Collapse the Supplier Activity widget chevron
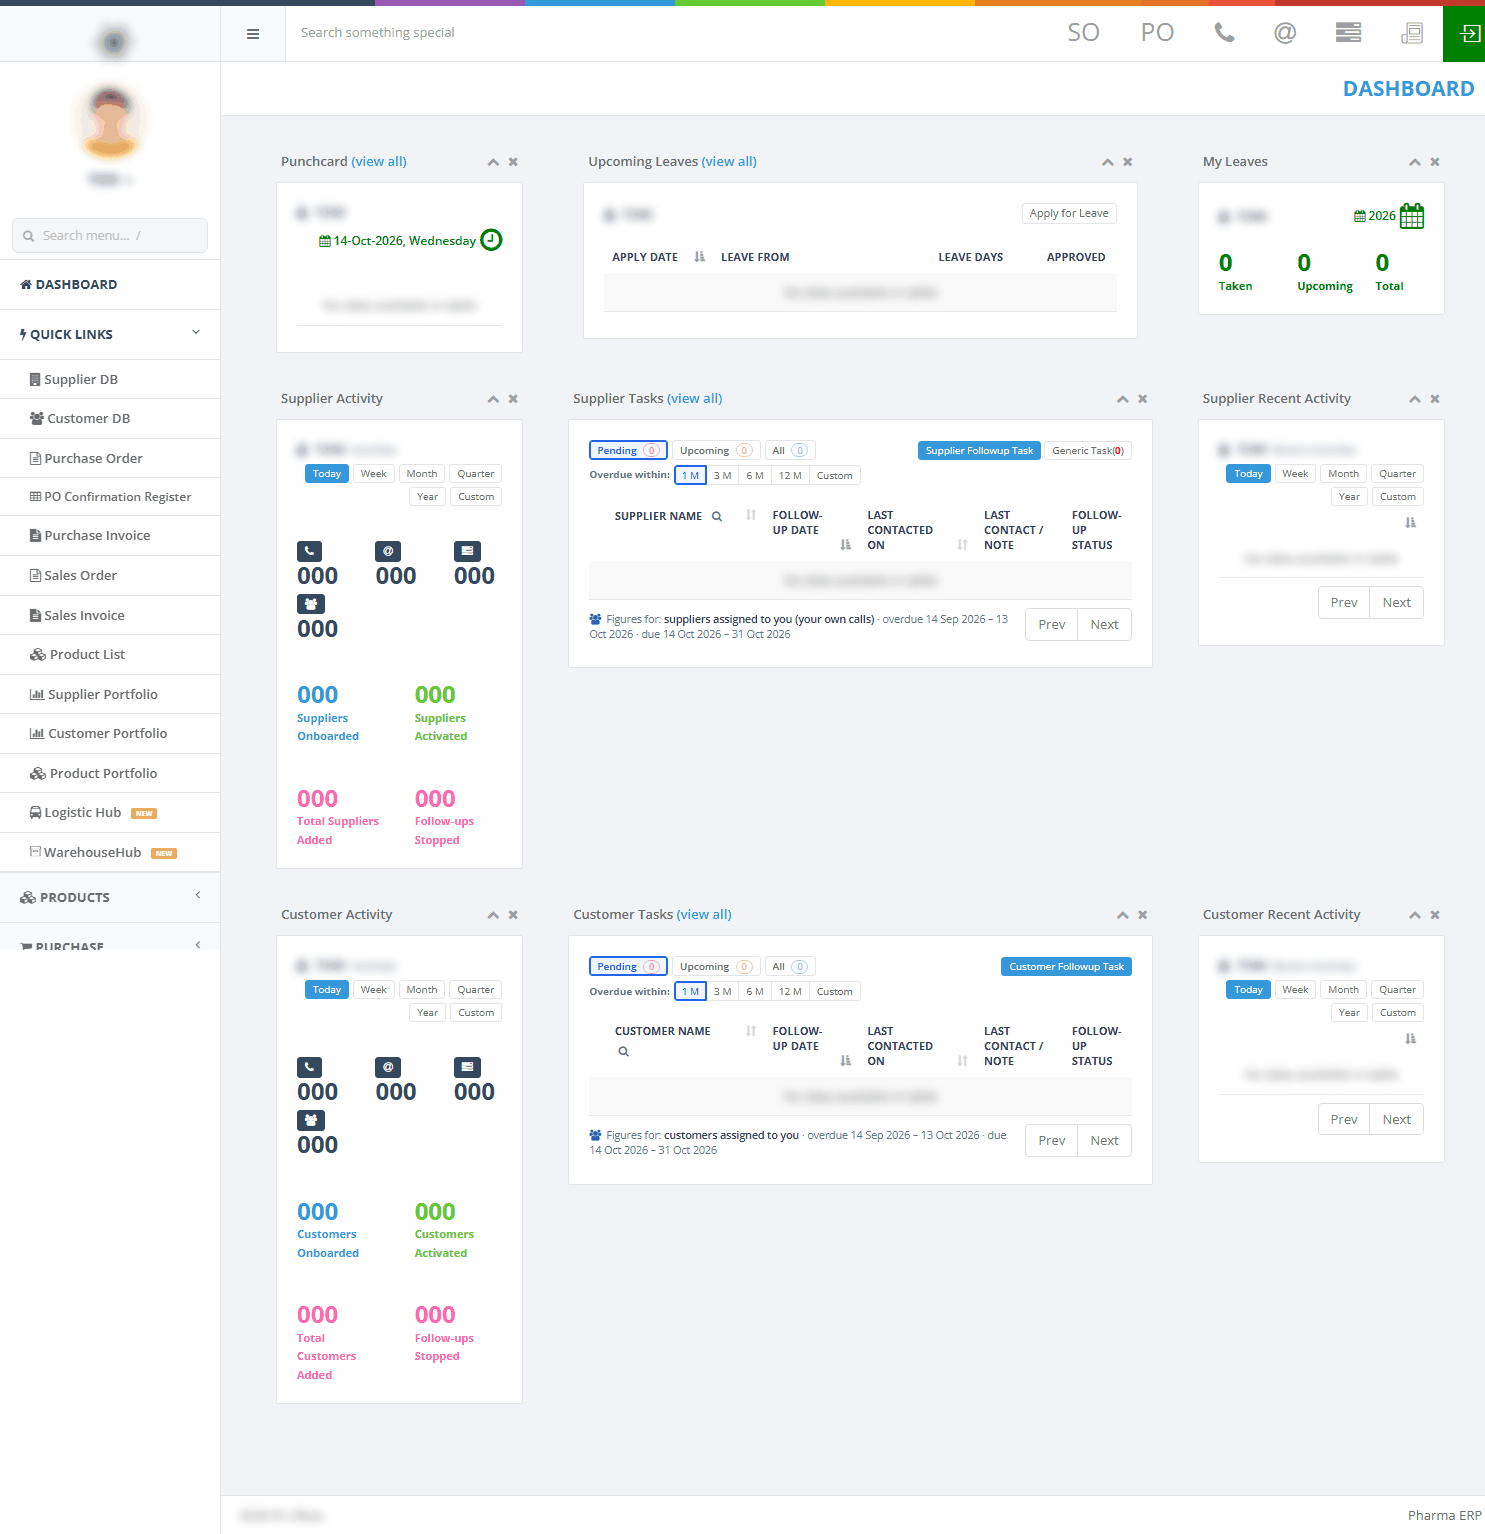The width and height of the screenshot is (1485, 1534). click(x=493, y=399)
